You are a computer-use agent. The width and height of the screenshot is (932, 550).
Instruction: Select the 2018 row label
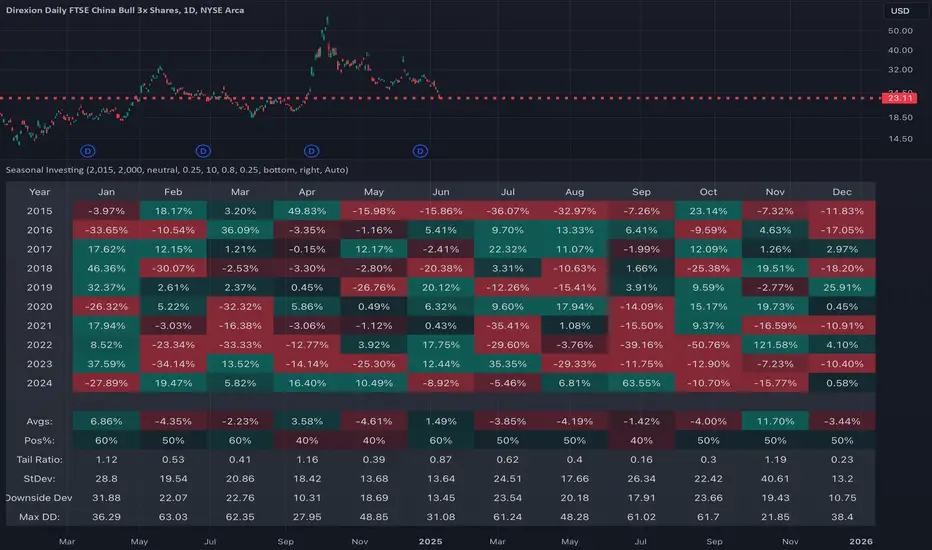pos(40,268)
